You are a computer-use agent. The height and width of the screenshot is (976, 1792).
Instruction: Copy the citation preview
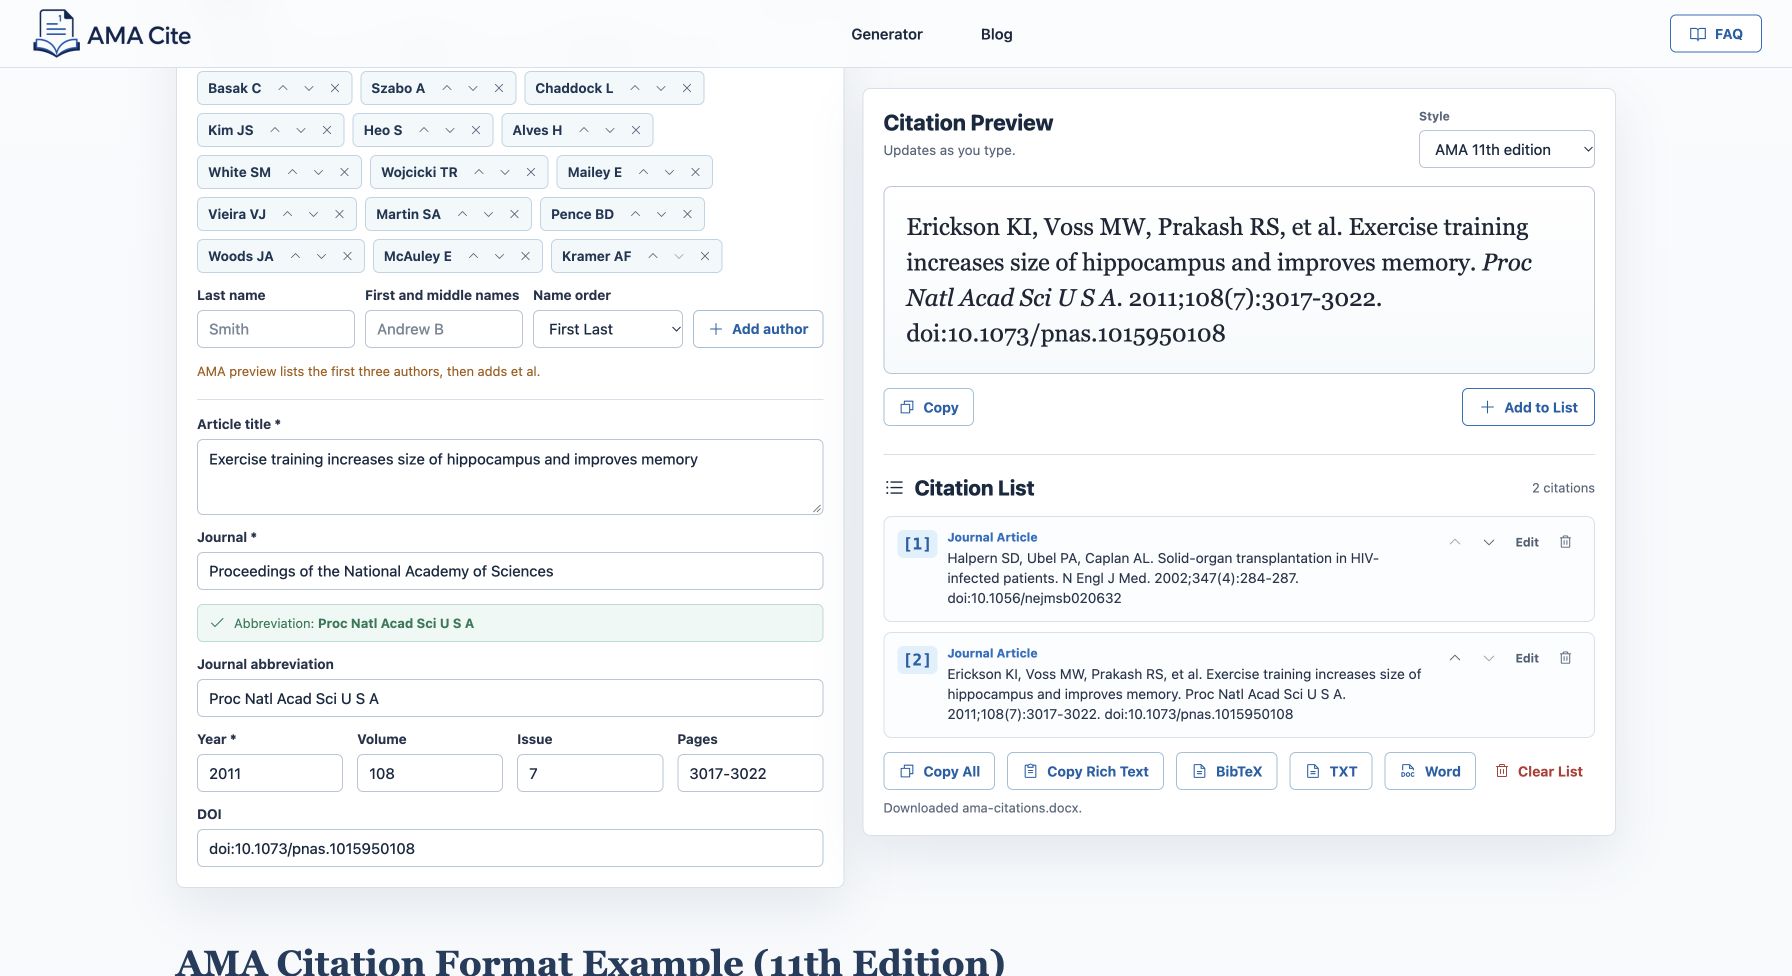coord(929,407)
